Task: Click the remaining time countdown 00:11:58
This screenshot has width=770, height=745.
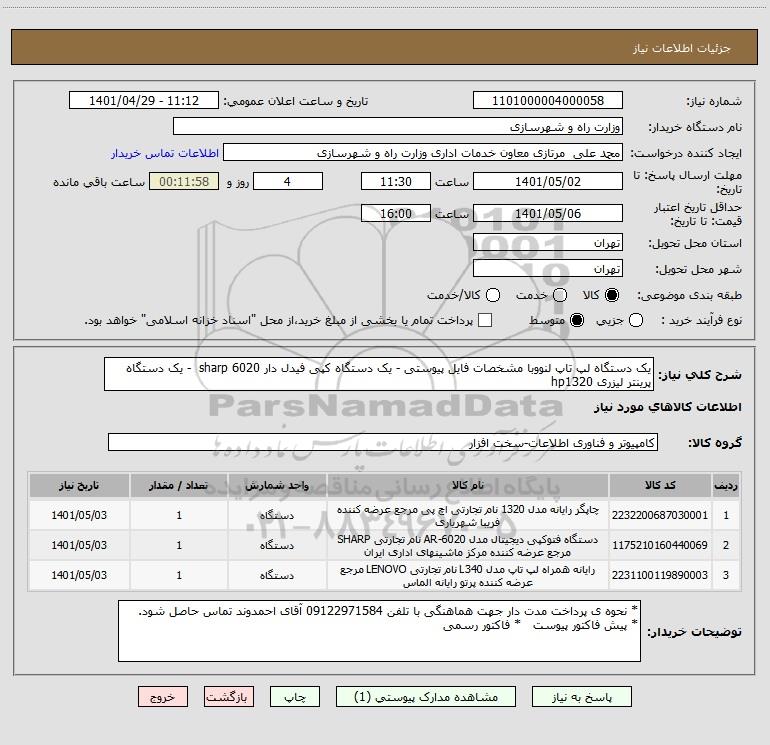Action: pyautogui.click(x=184, y=181)
